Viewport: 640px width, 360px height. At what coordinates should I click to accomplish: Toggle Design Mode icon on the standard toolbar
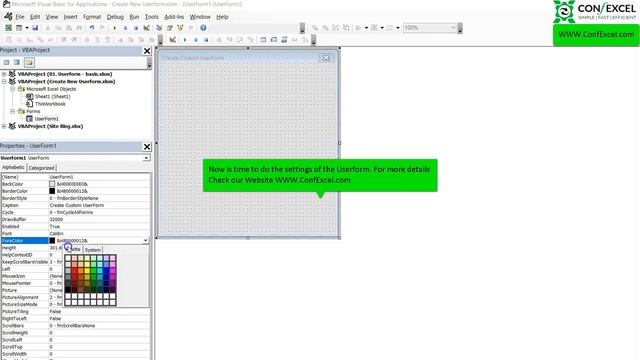(147, 28)
